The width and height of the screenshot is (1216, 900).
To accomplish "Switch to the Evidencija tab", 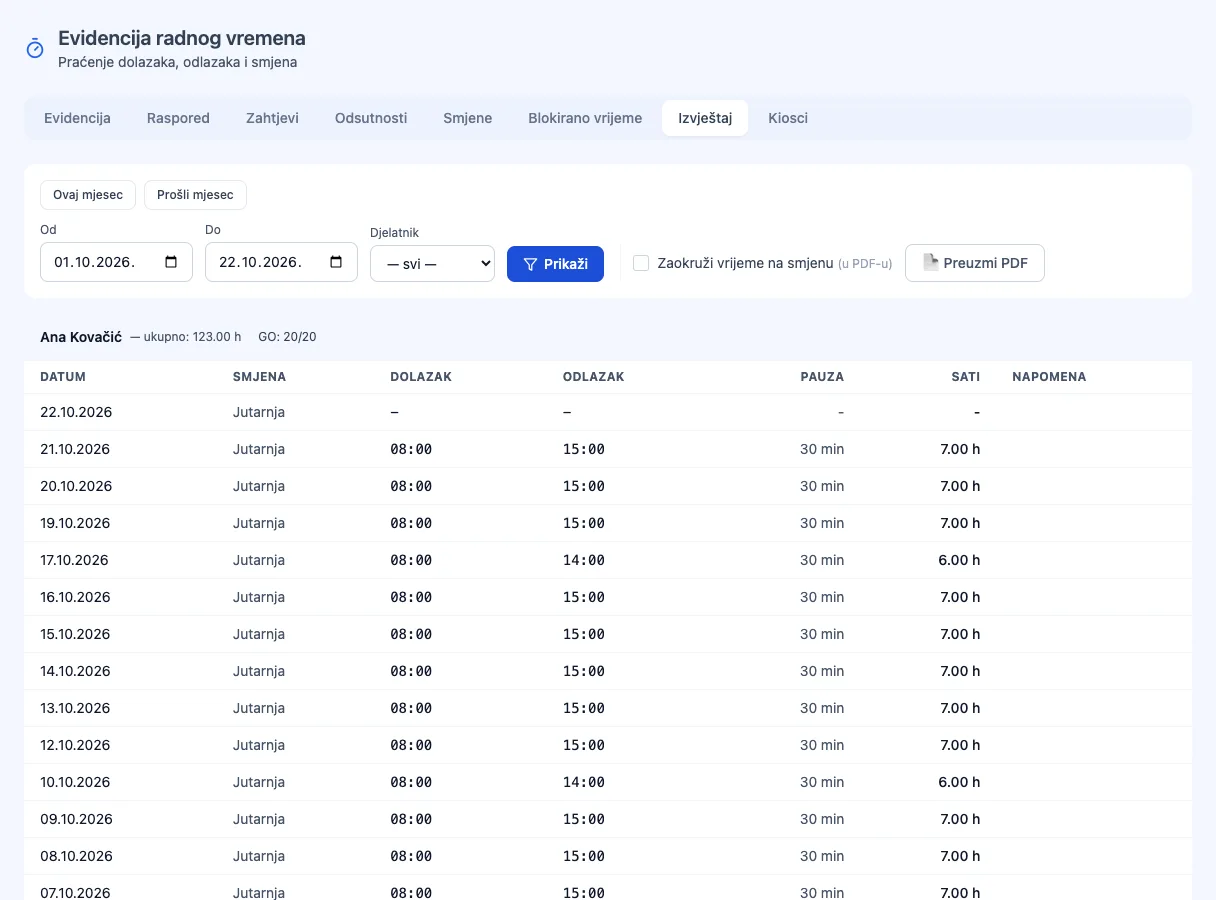I will tap(77, 118).
